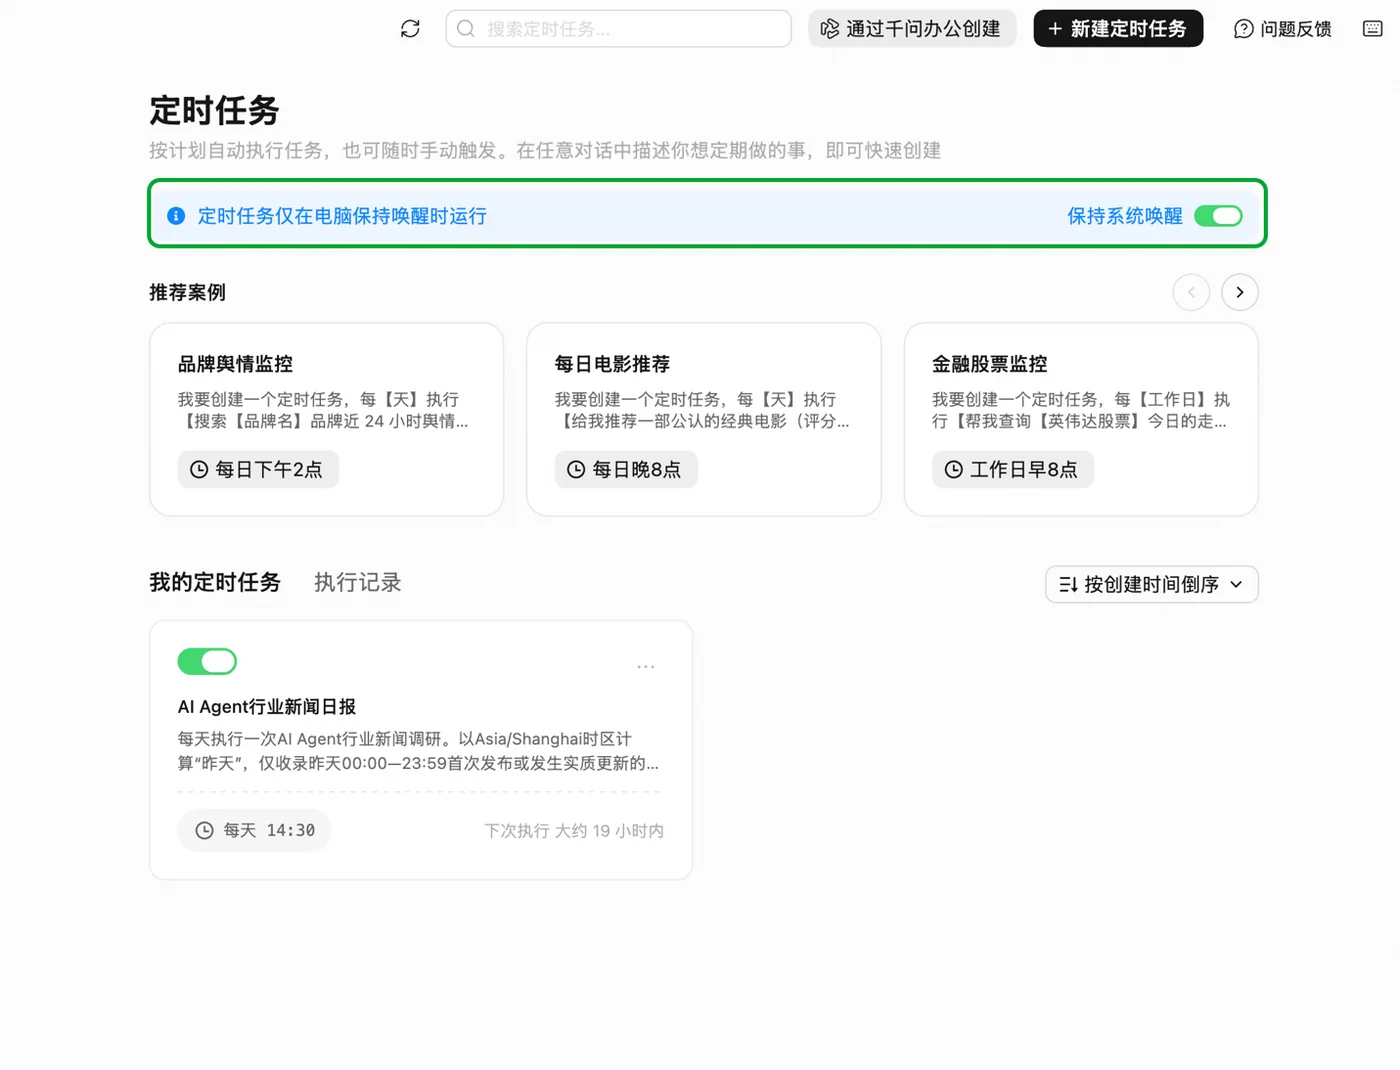Screen dimensions: 1400x1070
Task: Click previous arrow for 推荐案例
Action: 1191,292
